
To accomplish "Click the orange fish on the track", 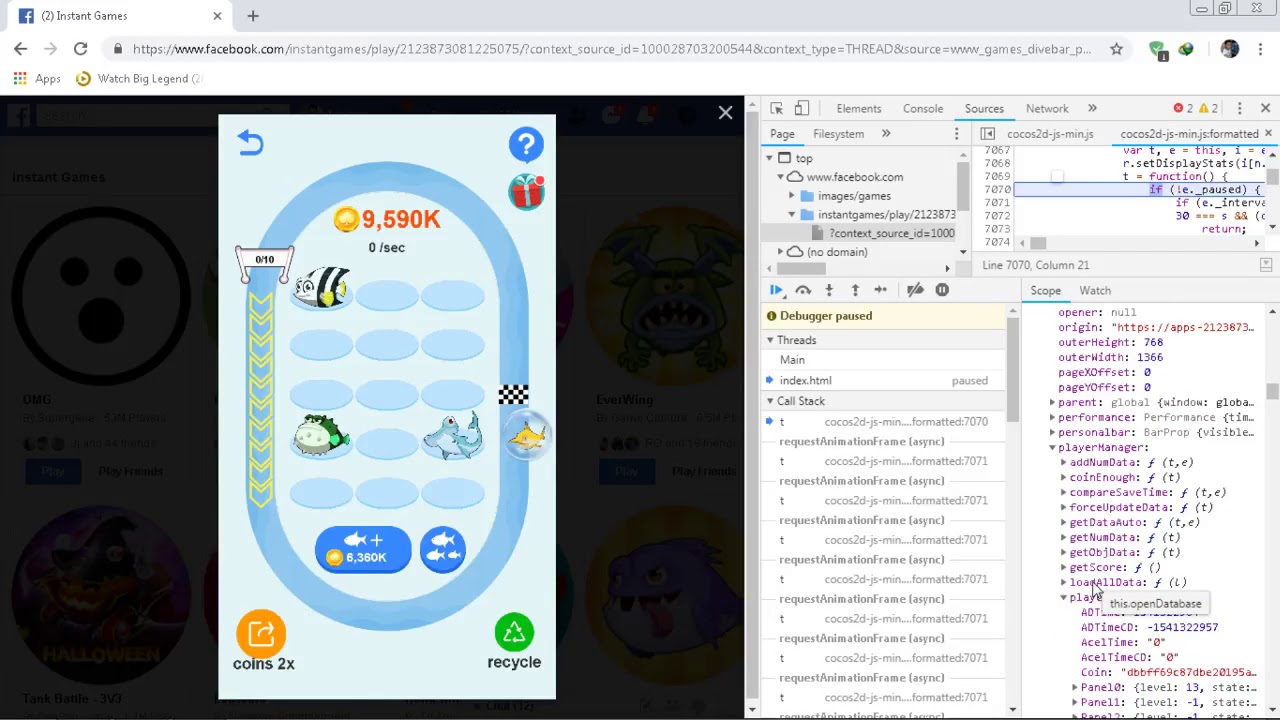I will pos(527,436).
